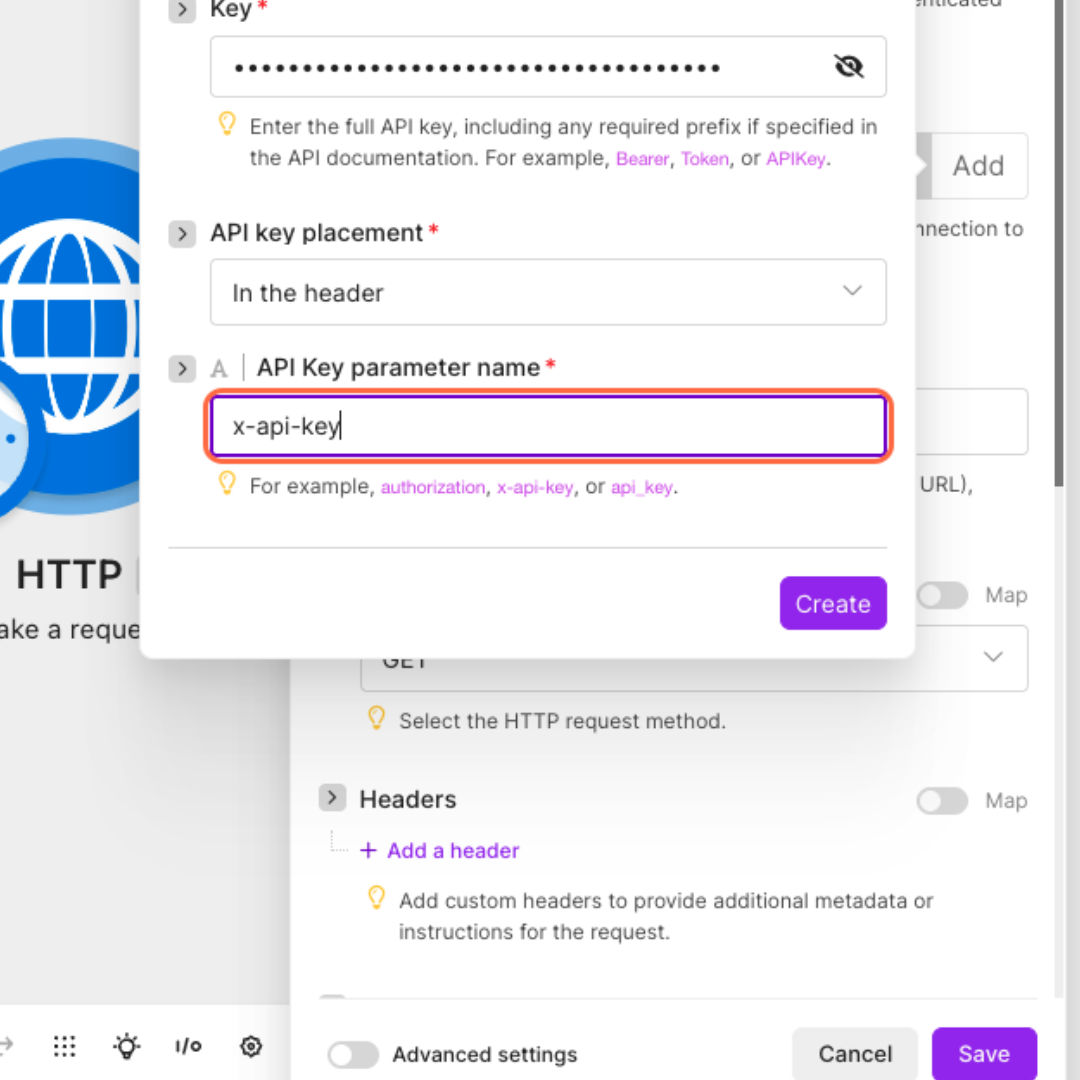Click the panel vertical scrollbar
Screen dimensions: 1080x1080
point(1059,241)
